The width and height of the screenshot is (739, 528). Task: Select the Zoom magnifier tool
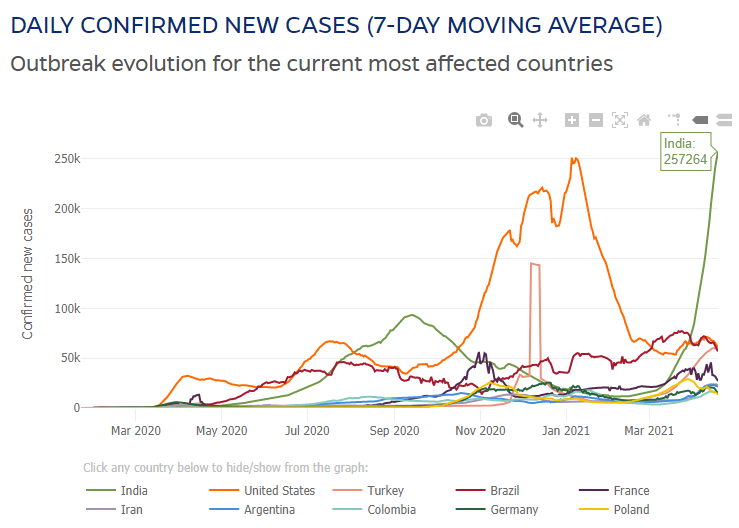[x=516, y=120]
